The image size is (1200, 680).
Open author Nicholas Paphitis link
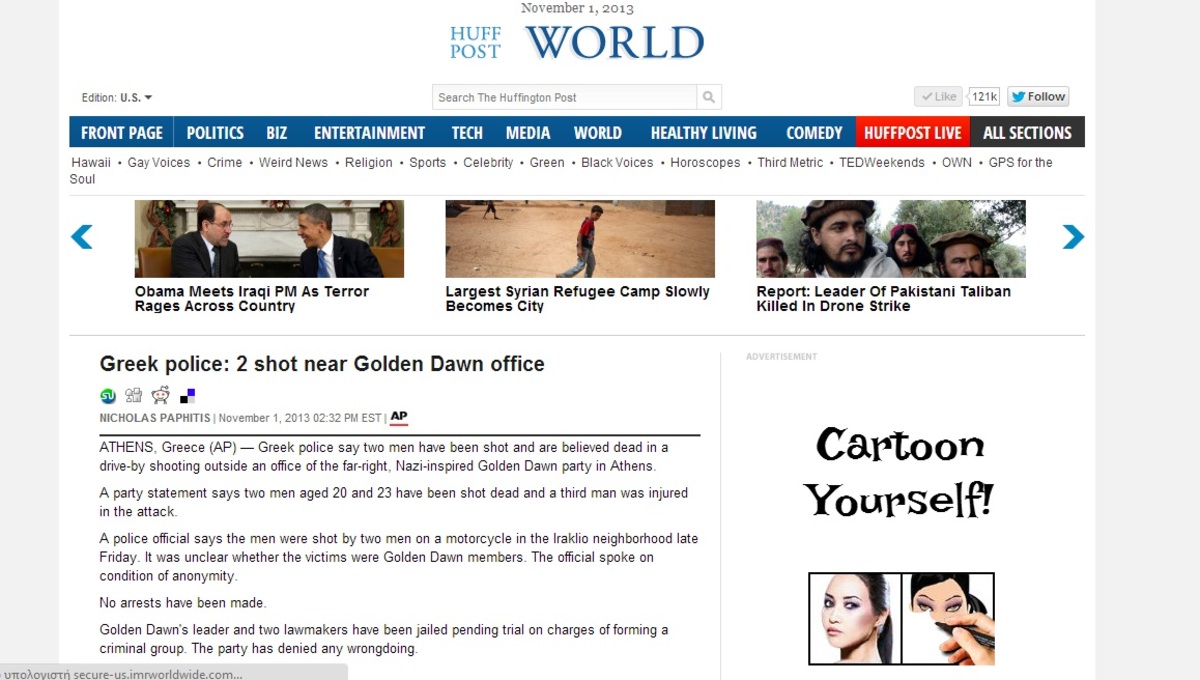[155, 418]
